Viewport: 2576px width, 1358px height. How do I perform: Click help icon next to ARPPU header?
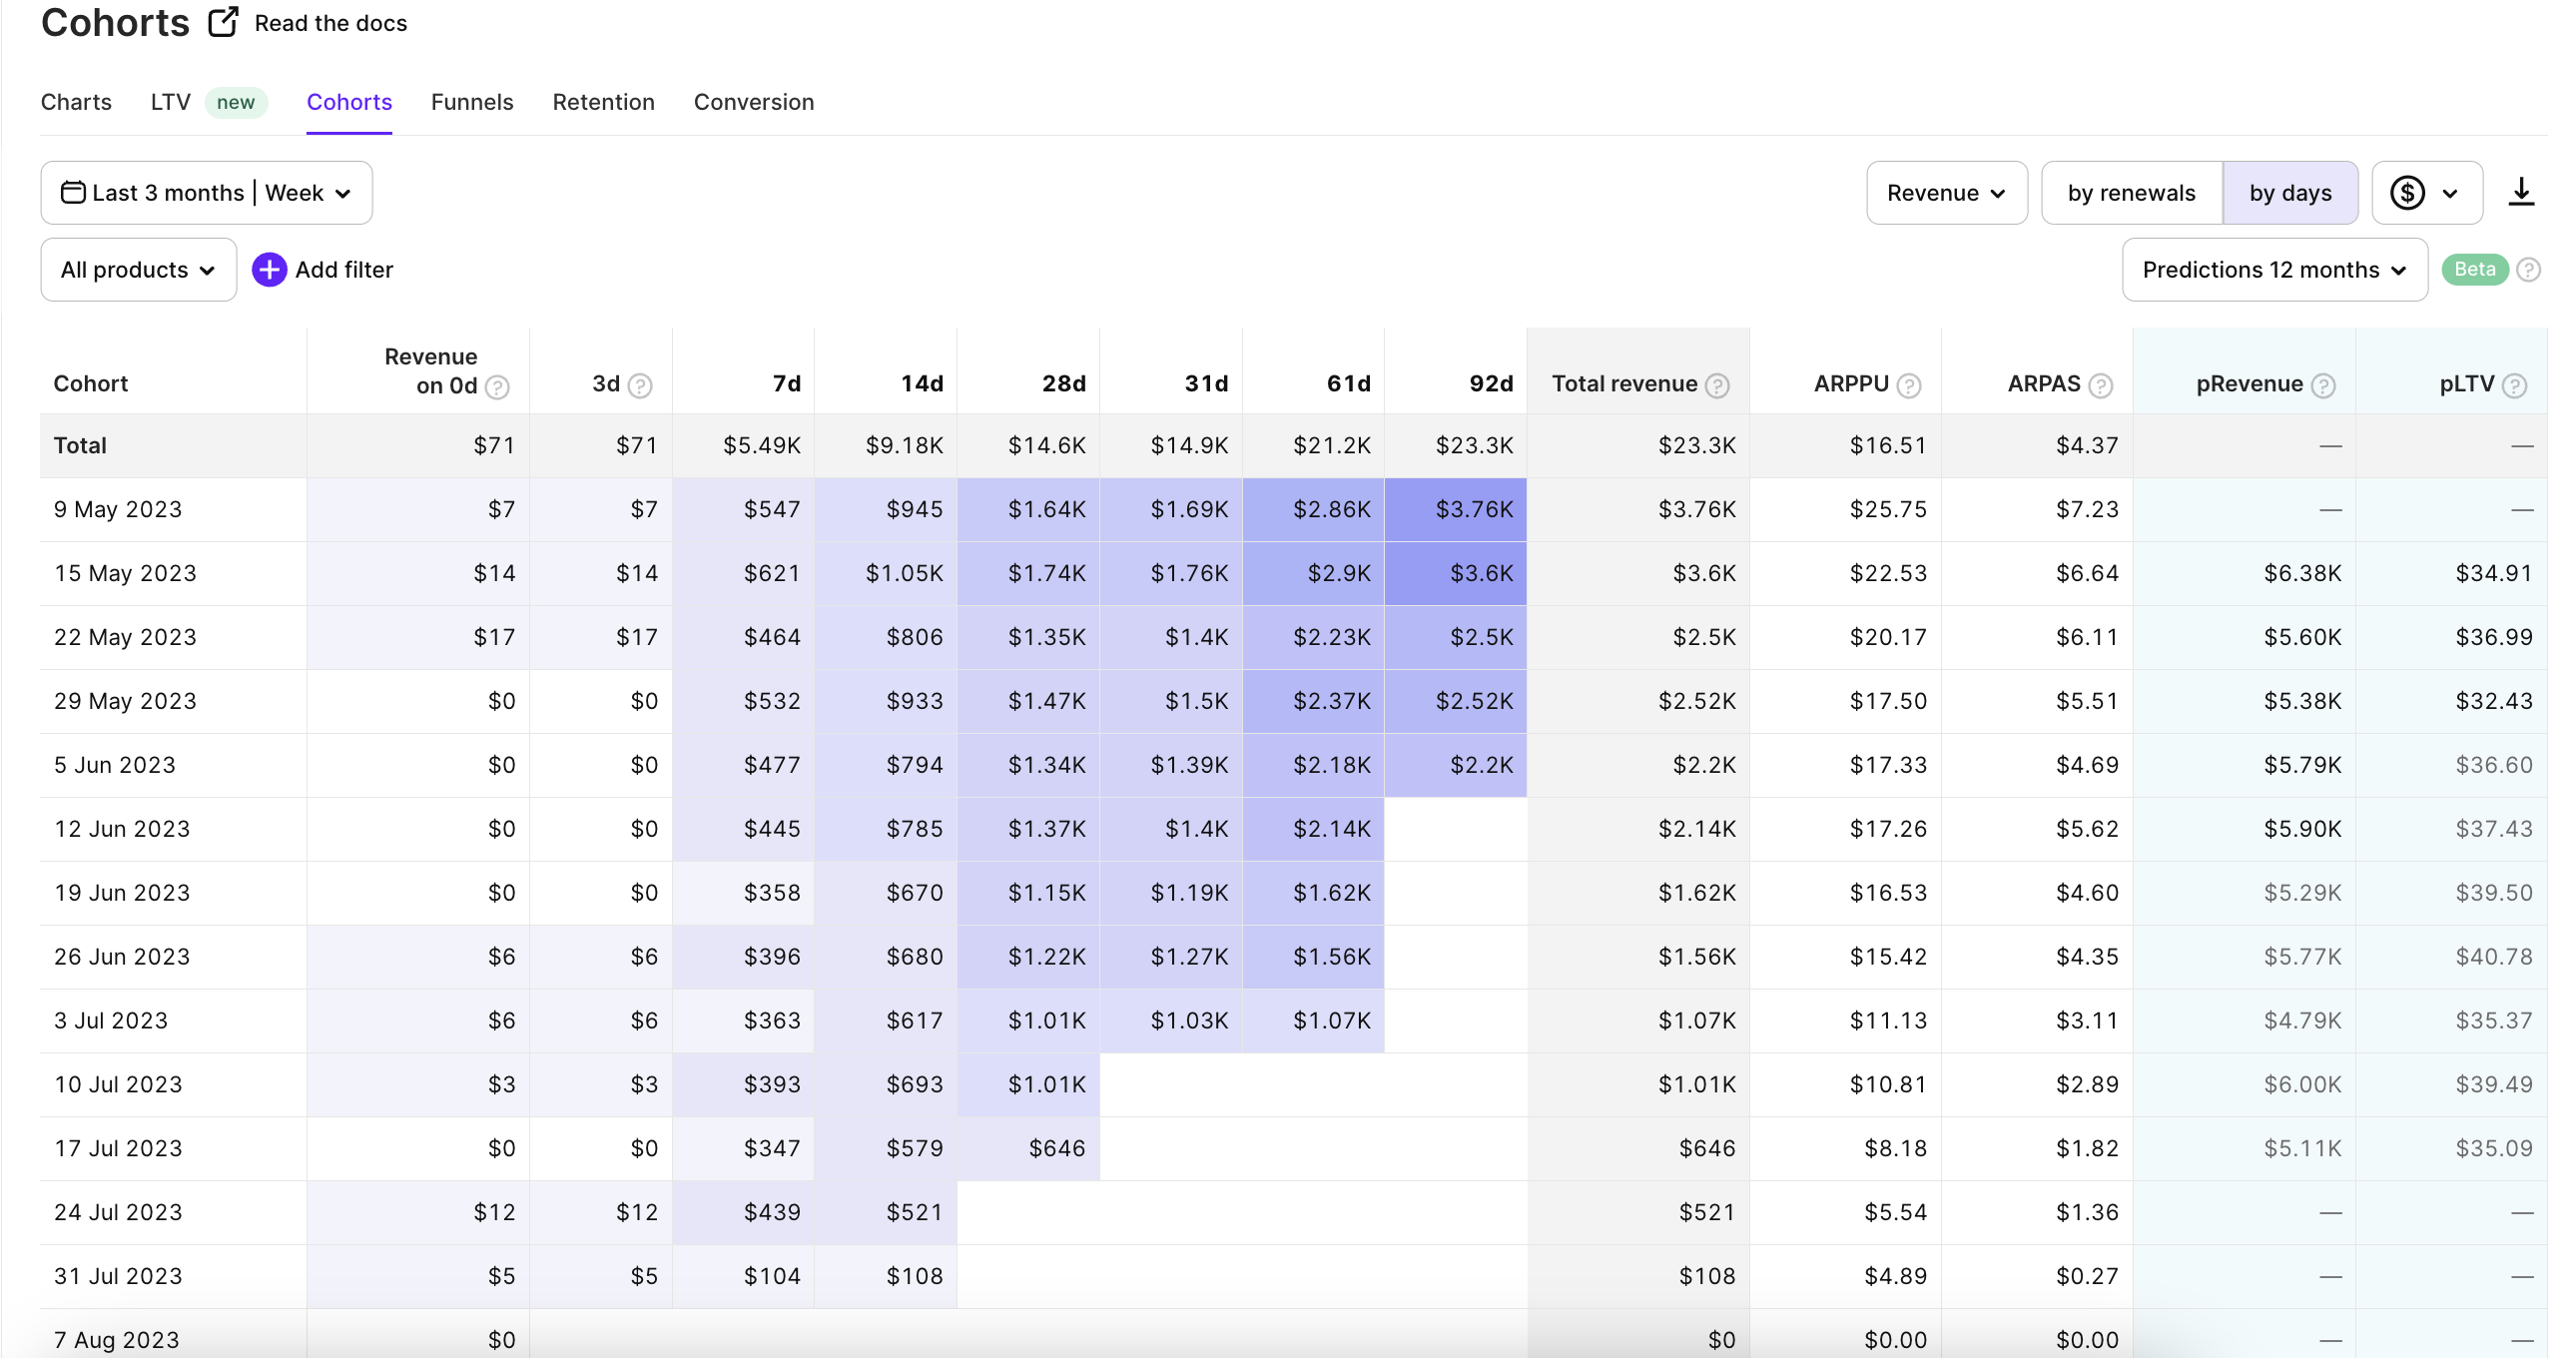point(1908,385)
